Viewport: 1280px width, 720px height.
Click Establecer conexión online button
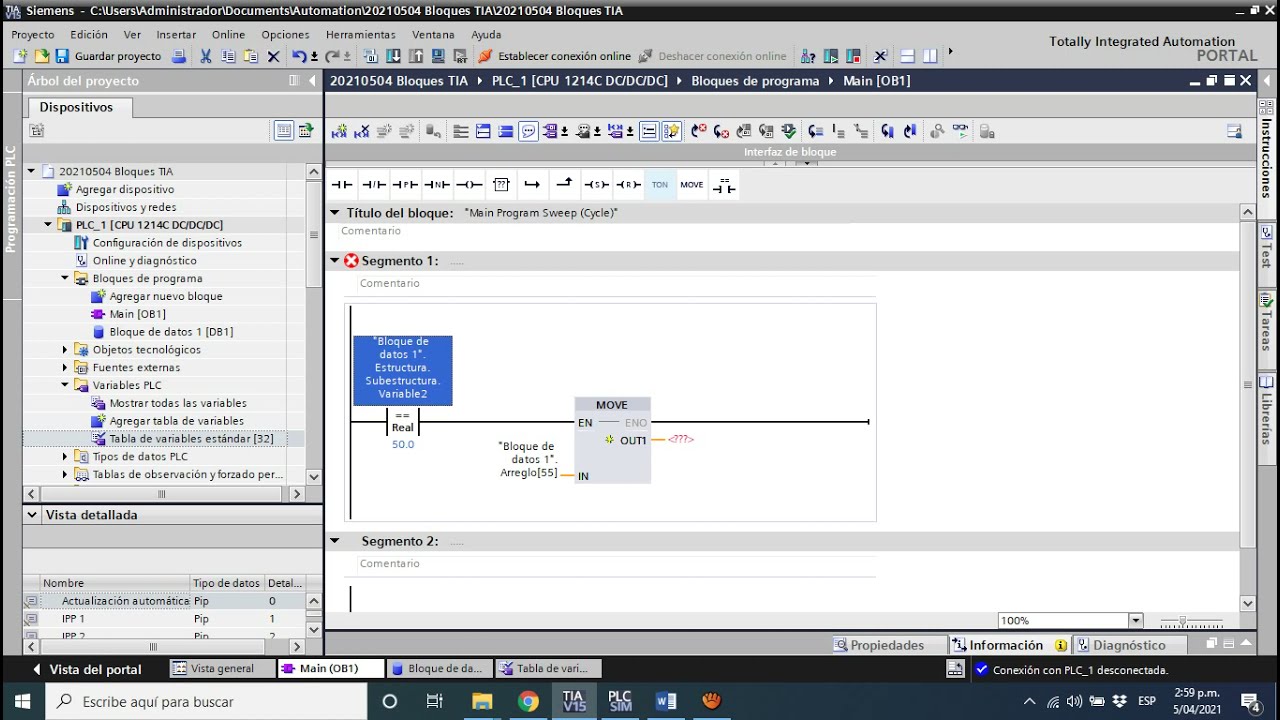(555, 56)
